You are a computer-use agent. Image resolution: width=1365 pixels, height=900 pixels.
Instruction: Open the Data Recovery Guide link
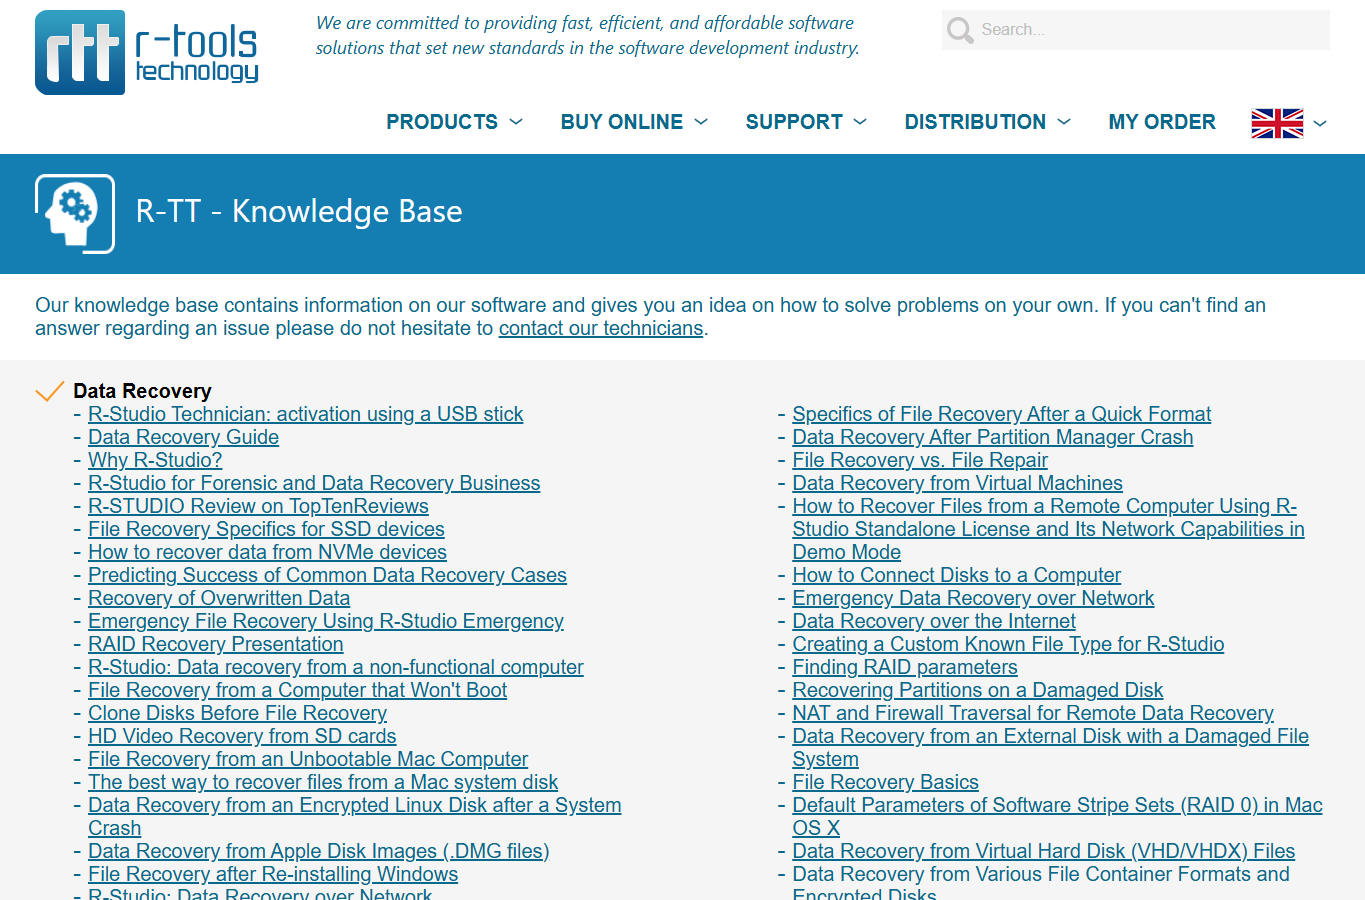(184, 437)
